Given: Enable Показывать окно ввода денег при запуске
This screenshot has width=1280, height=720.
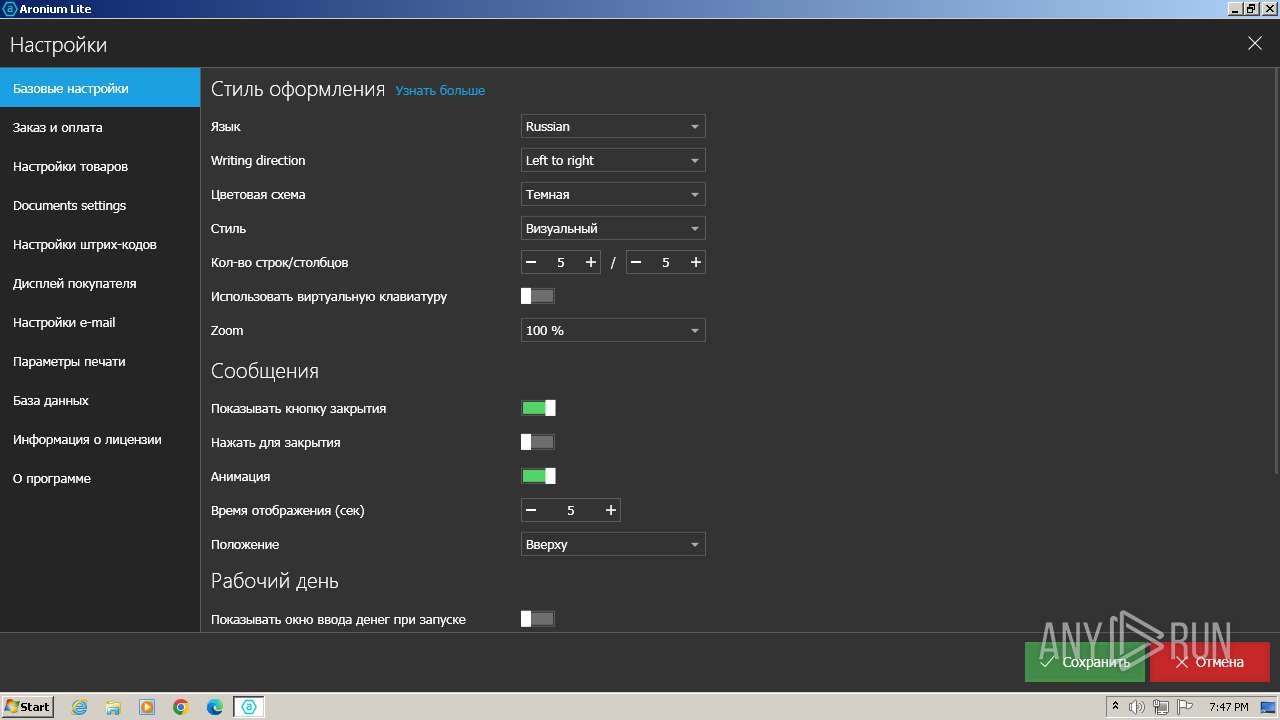Looking at the screenshot, I should tap(538, 619).
